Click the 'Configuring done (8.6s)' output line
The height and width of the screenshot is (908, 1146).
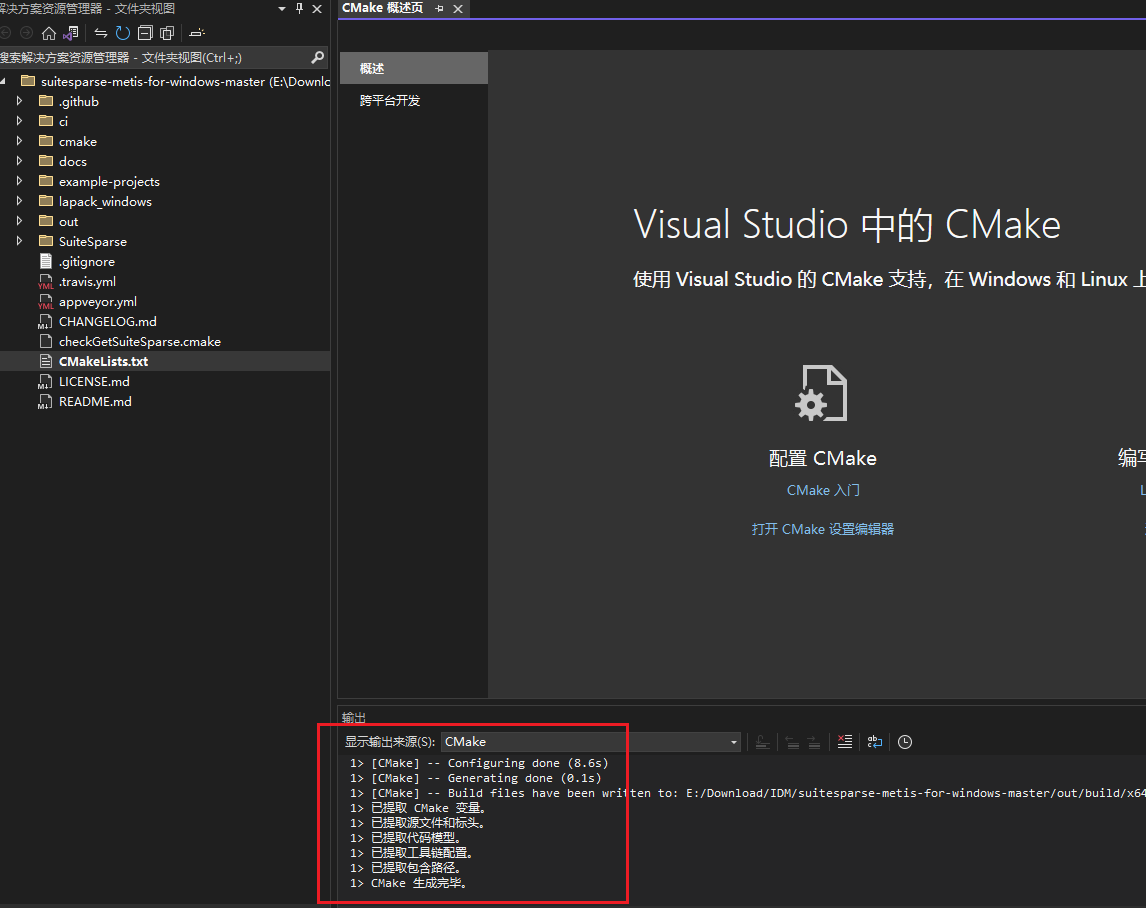click(x=479, y=763)
